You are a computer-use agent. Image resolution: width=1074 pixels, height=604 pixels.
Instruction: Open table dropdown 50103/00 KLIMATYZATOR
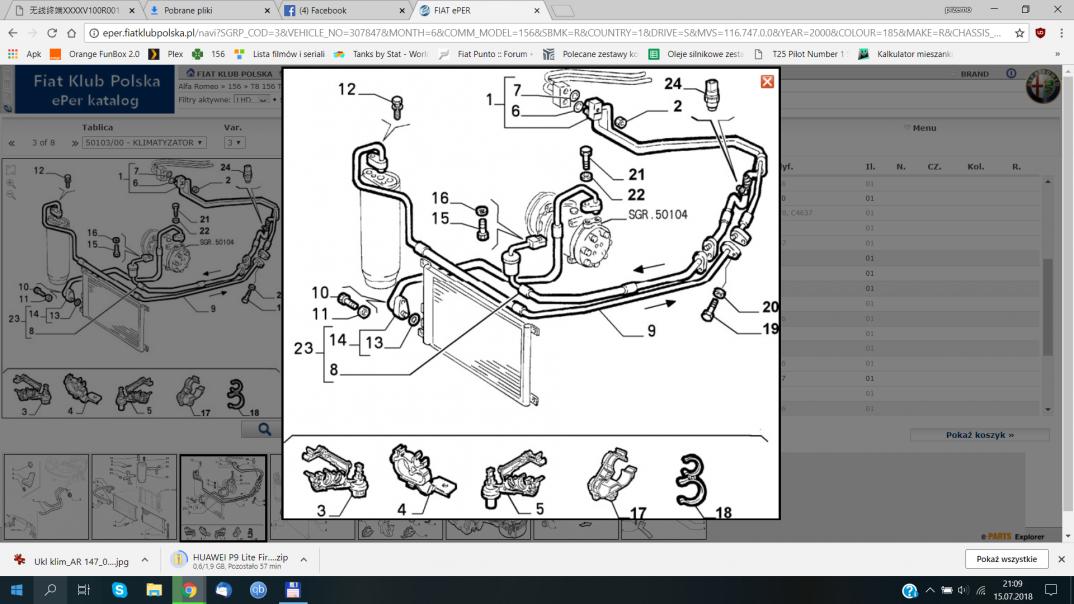click(x=143, y=142)
